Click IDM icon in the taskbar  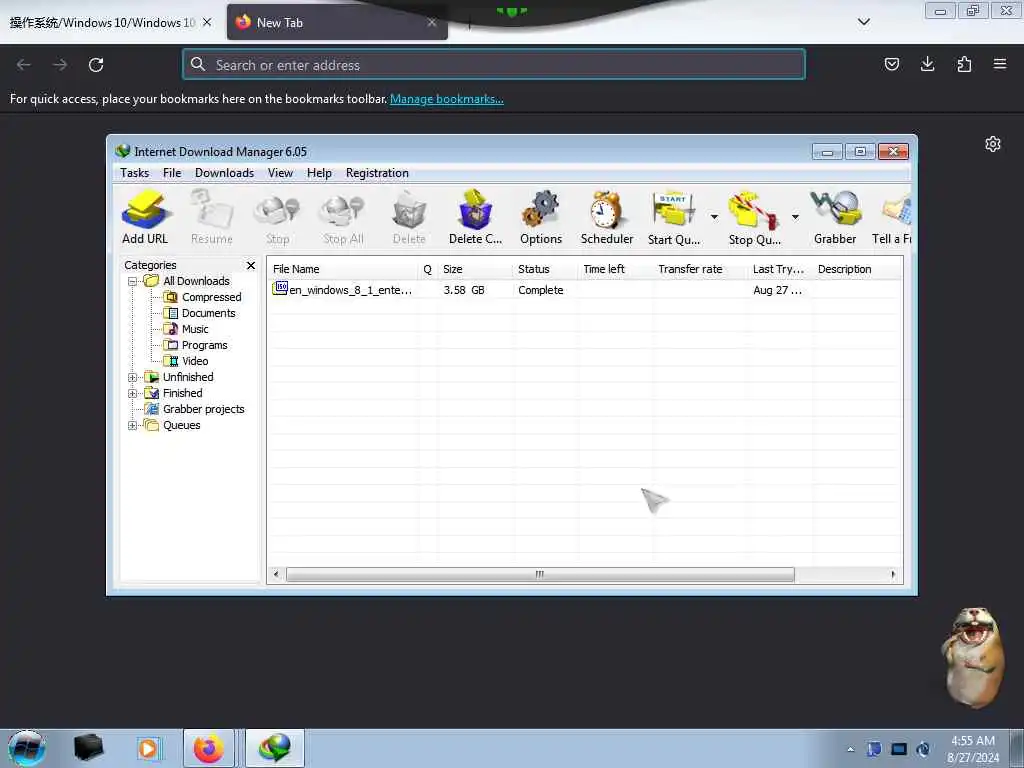point(275,748)
